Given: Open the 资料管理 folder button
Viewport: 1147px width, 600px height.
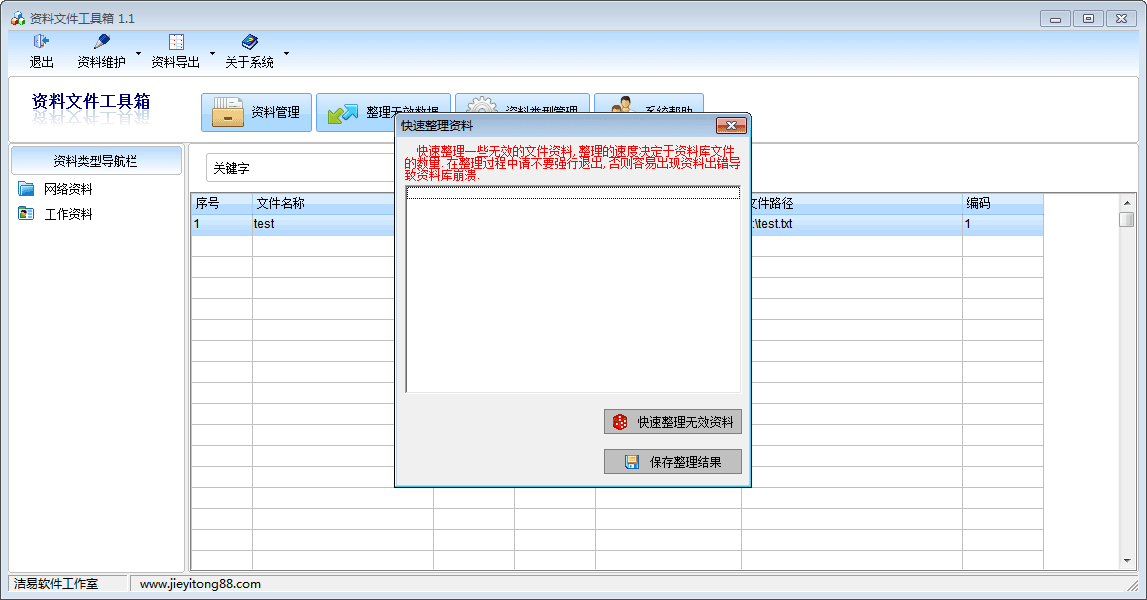Looking at the screenshot, I should (x=256, y=112).
